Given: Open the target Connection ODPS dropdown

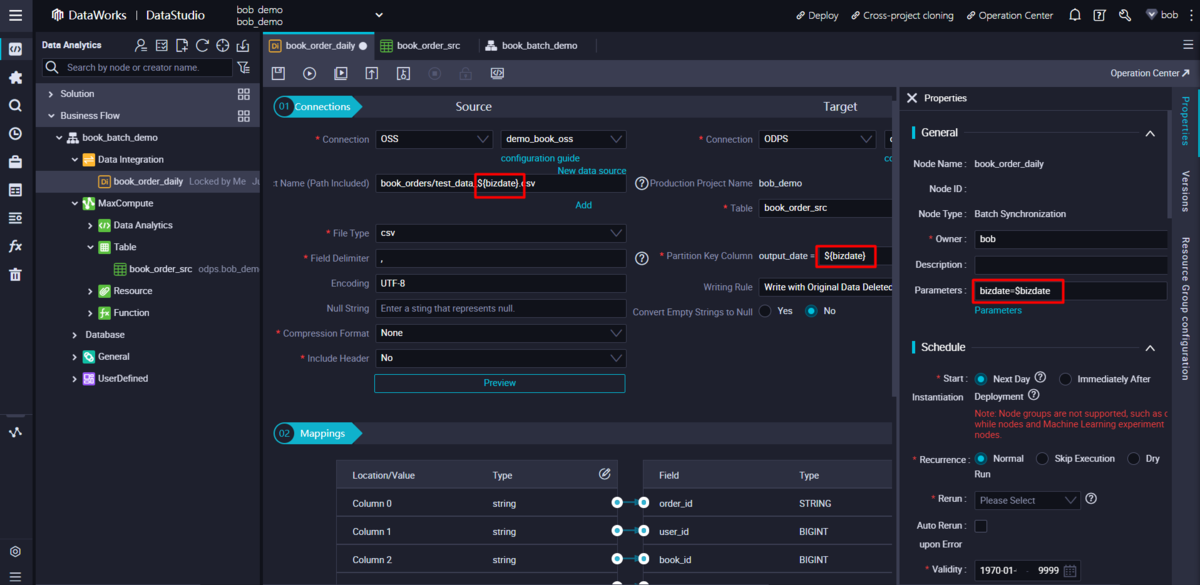Looking at the screenshot, I should click(x=817, y=139).
